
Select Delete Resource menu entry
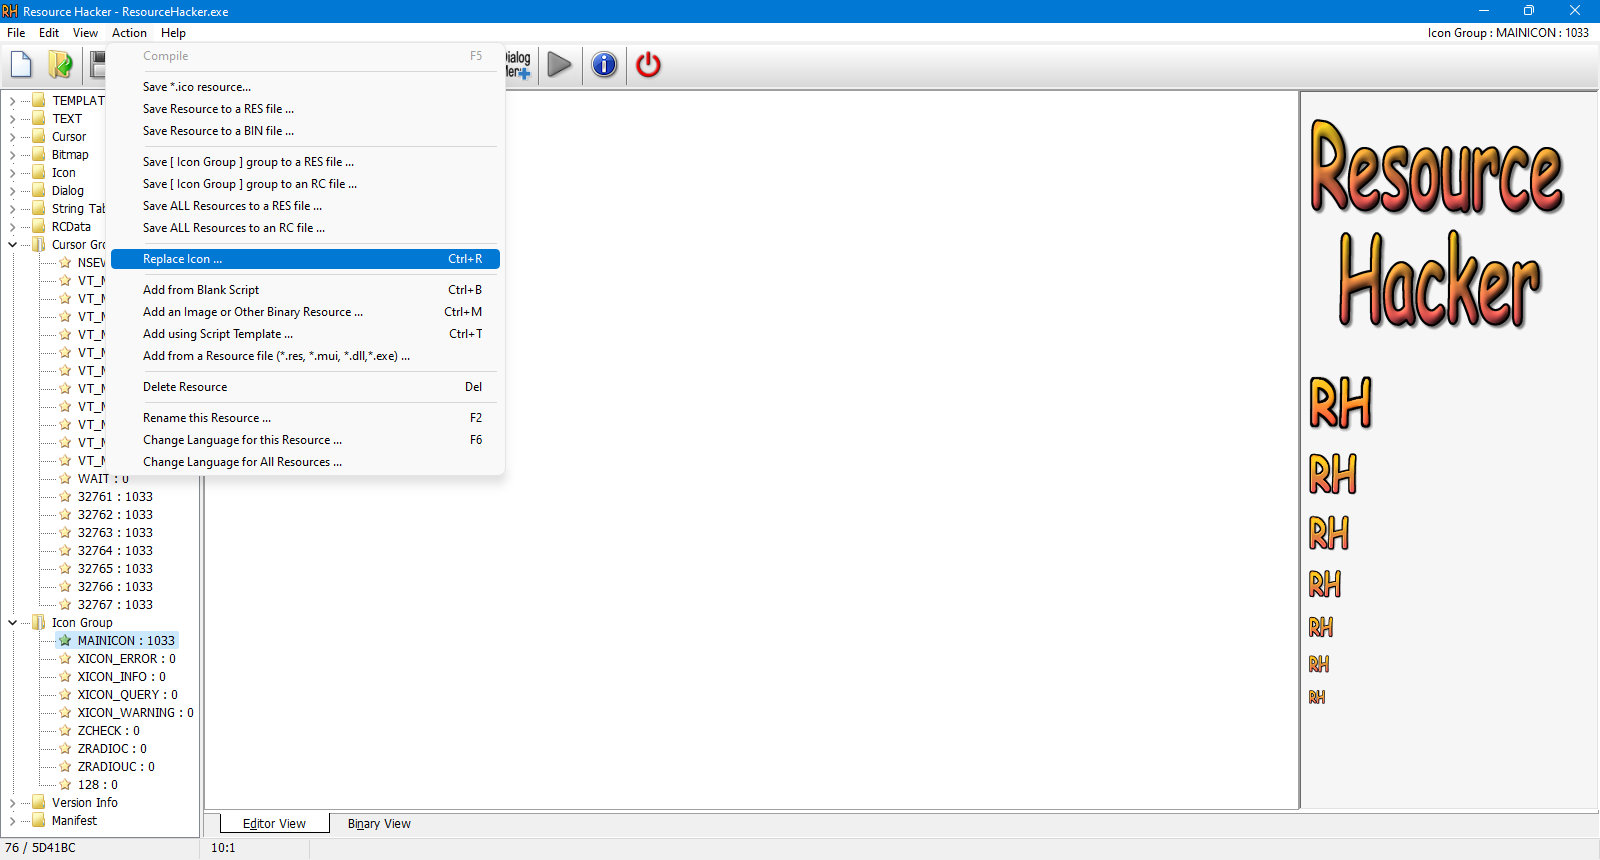(x=305, y=387)
